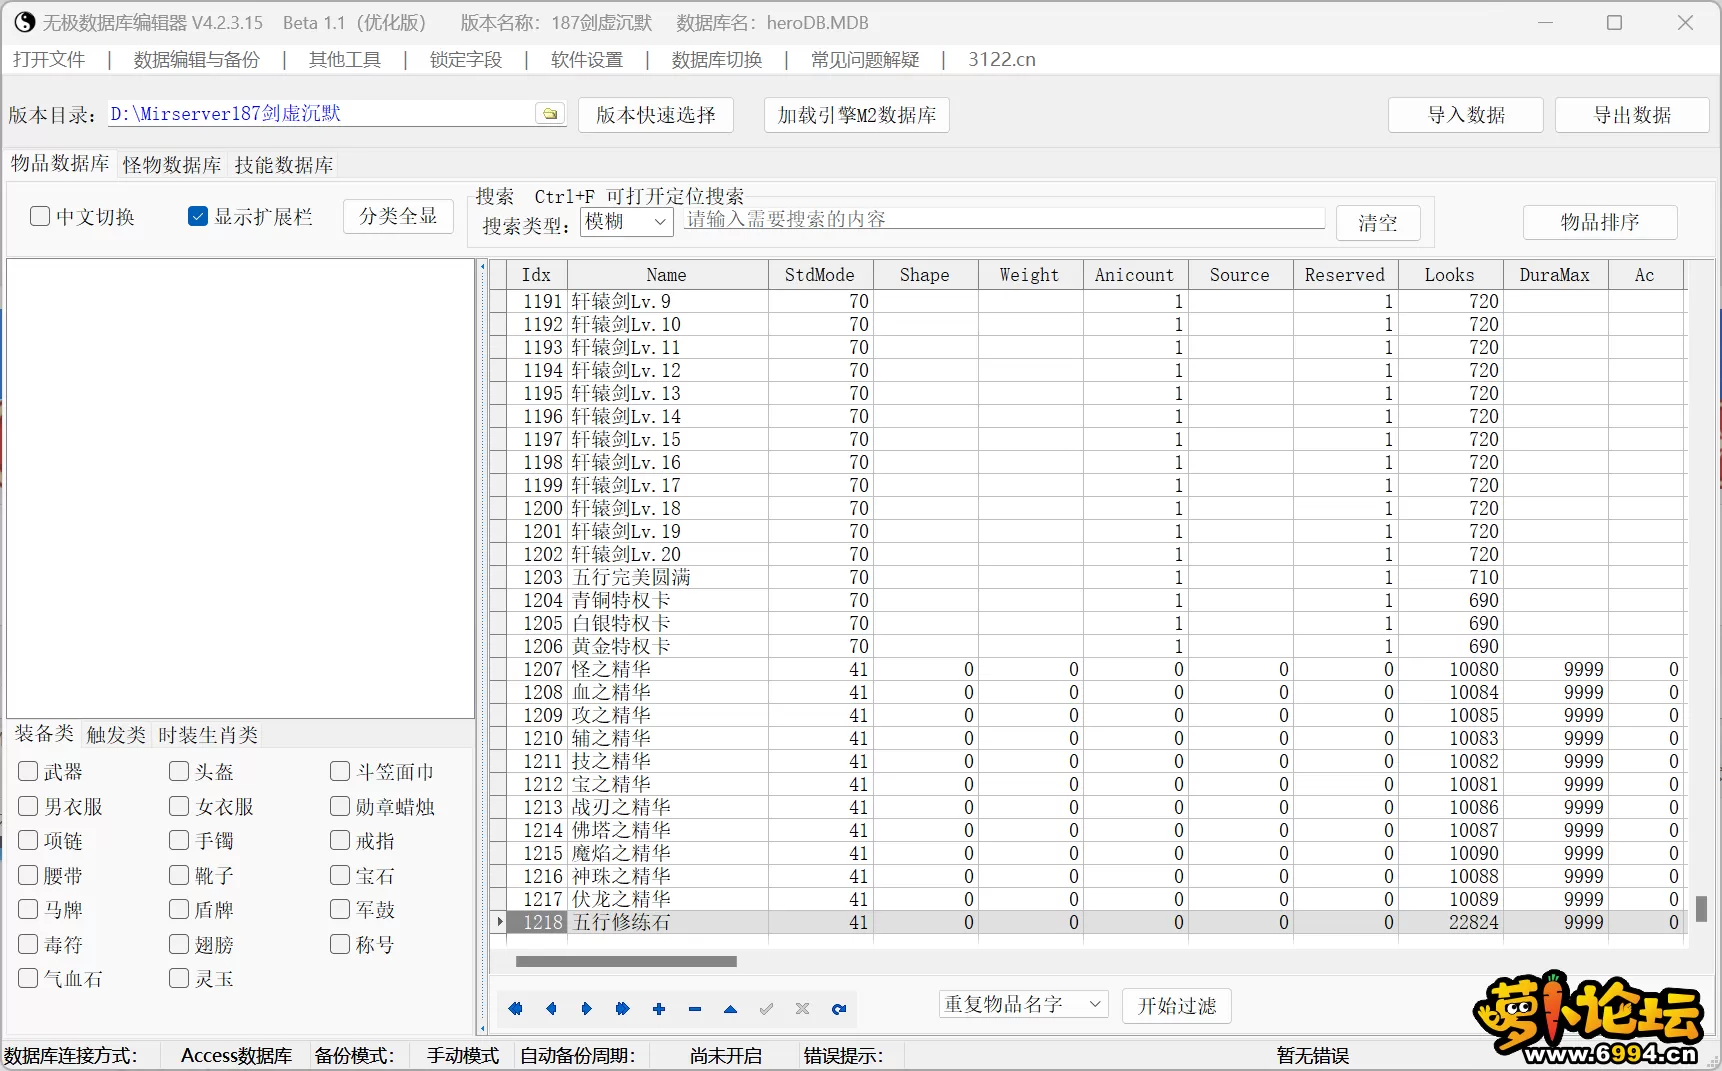Clear search with 清空 button
The image size is (1722, 1071).
(1378, 222)
